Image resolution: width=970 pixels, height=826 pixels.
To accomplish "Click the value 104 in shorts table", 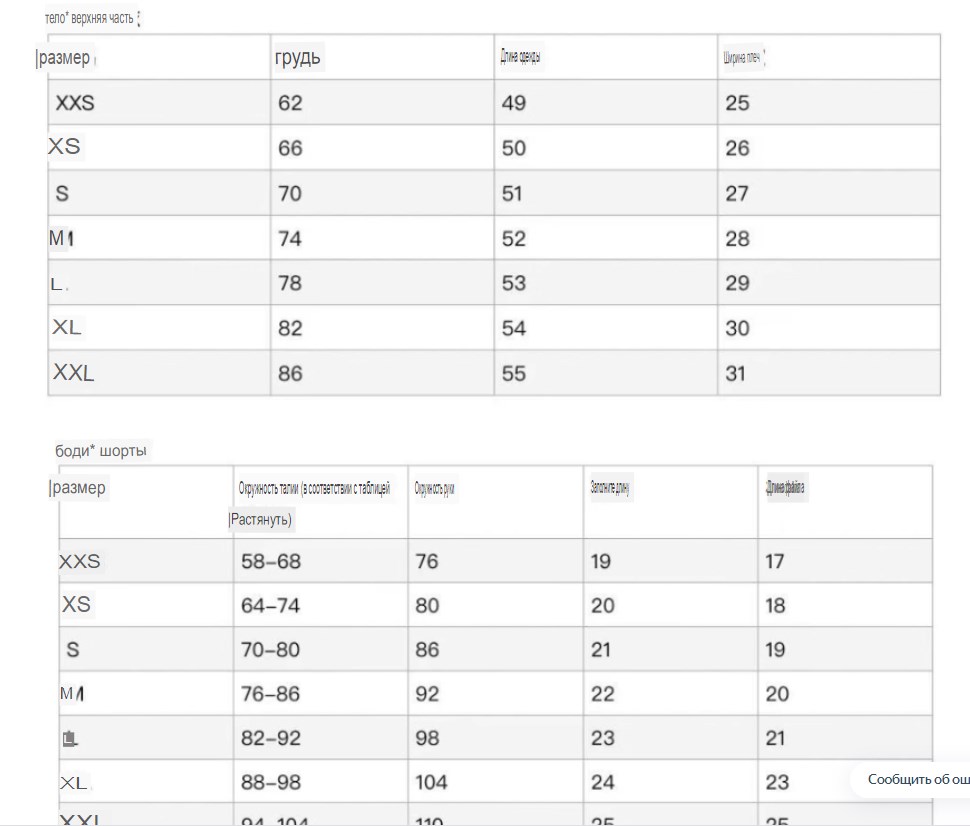I will click(431, 782).
